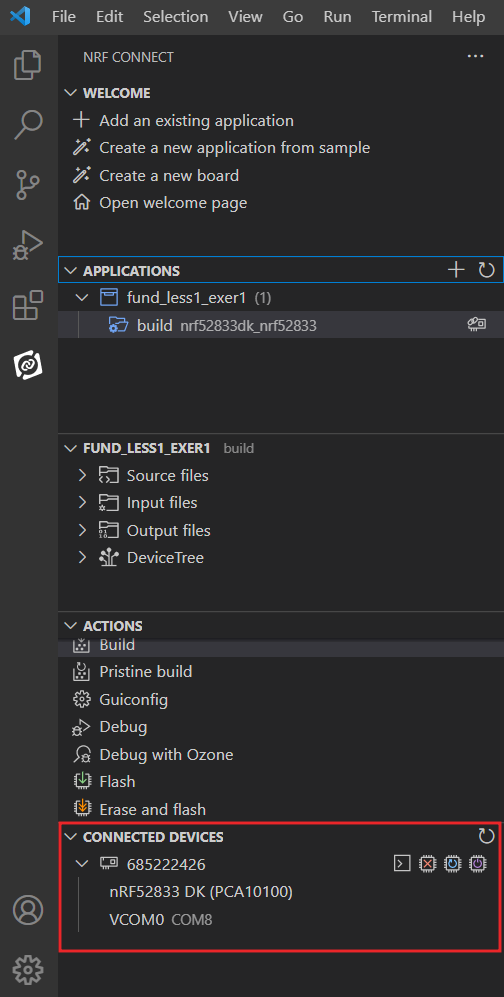This screenshot has width=504, height=997.
Task: Select the build nrf52833dk_nrf52833 configuration
Action: pos(280,325)
